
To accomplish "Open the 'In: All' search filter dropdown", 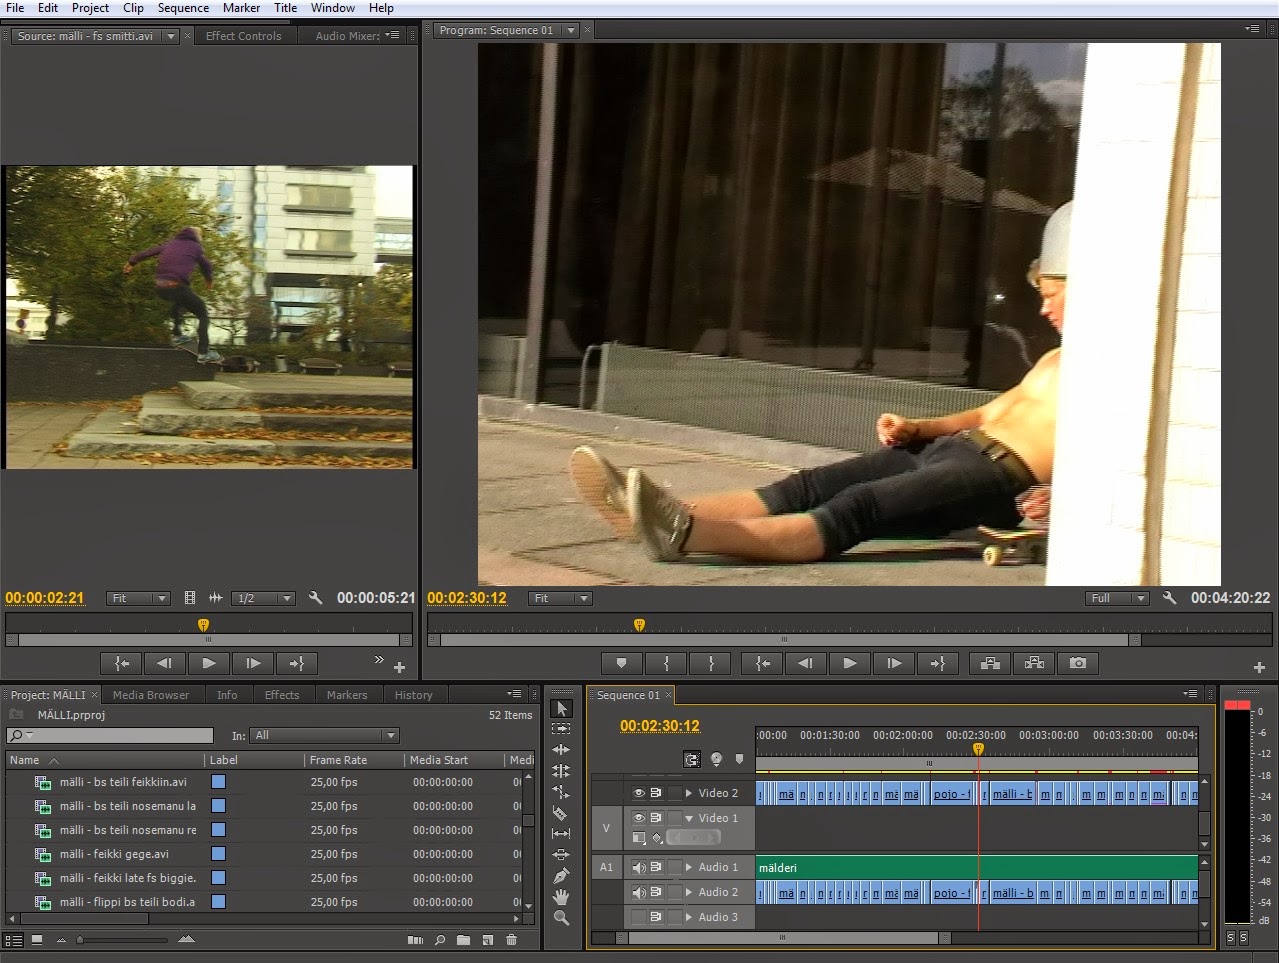I will 323,735.
